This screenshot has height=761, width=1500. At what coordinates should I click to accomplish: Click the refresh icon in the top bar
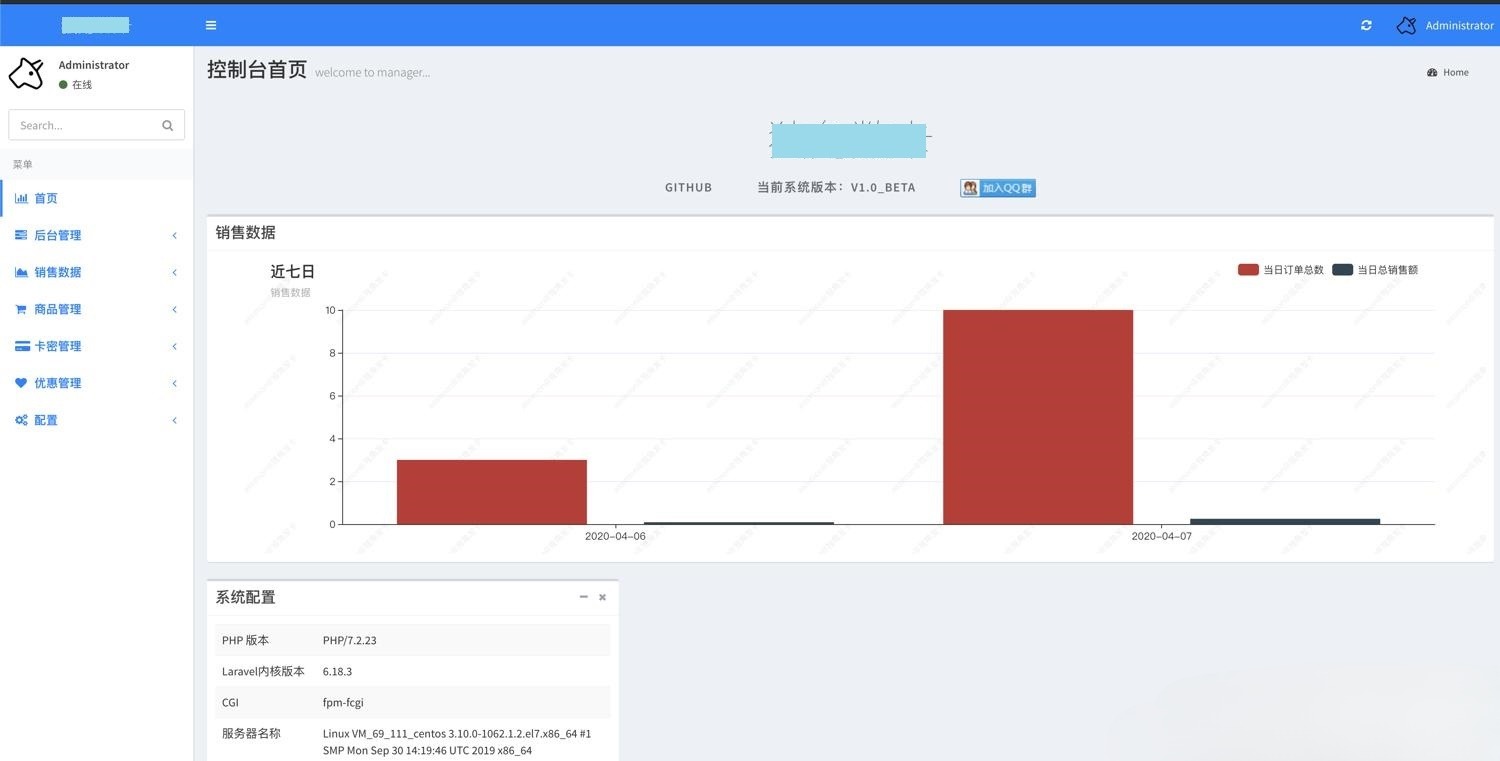click(x=1366, y=25)
